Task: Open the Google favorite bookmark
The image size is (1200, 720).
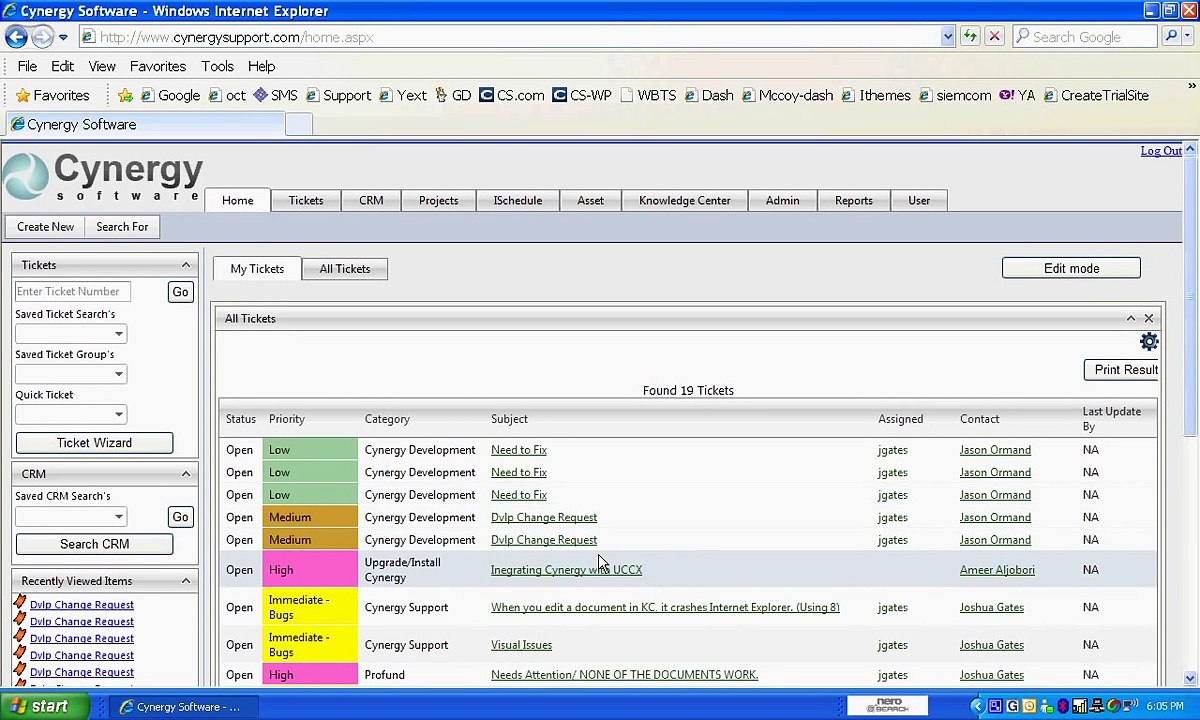Action: pos(170,95)
